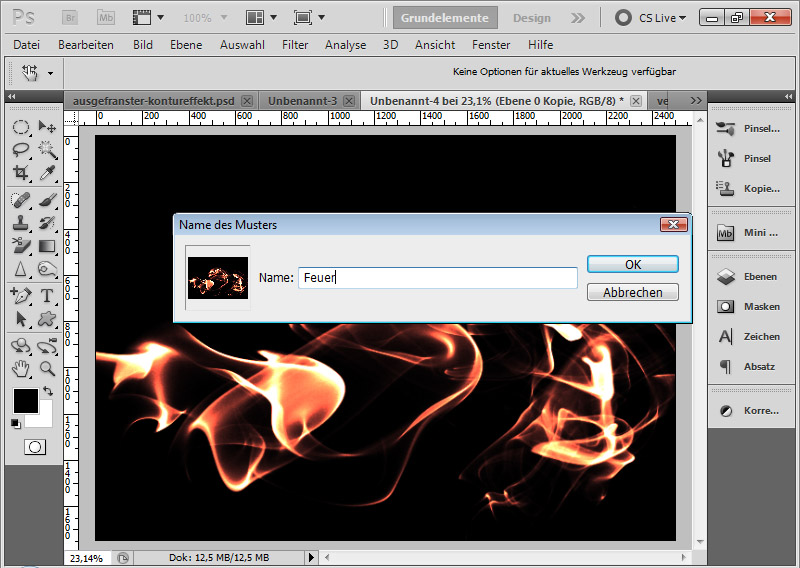
Task: Select the Hand tool in toolbox
Action: [x=20, y=369]
